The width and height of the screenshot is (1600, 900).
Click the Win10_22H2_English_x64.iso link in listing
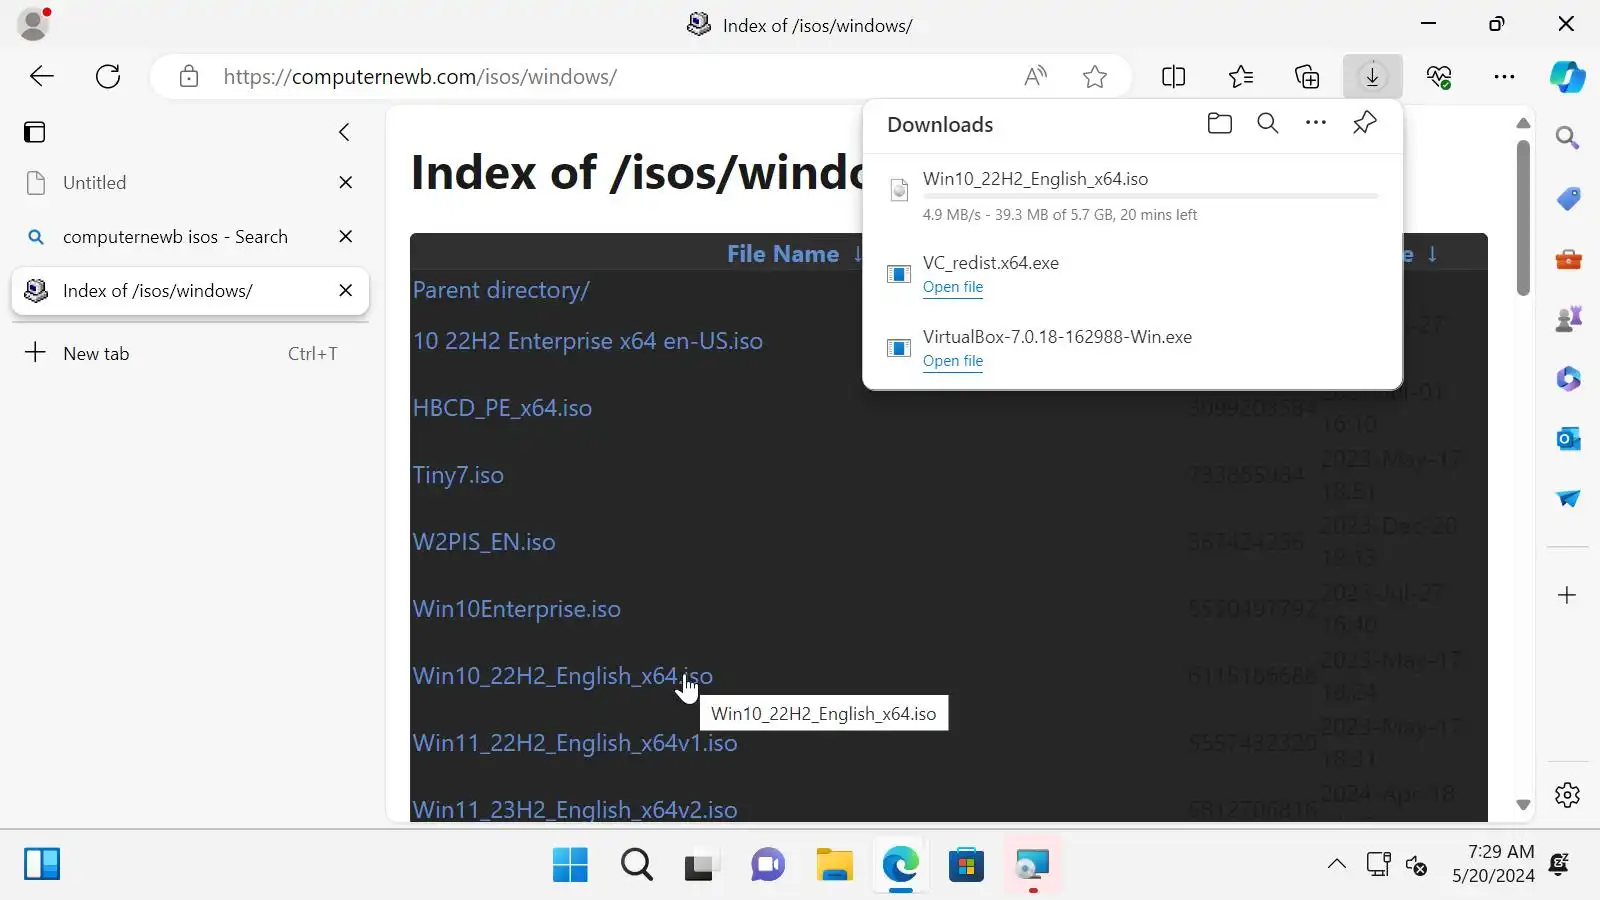tap(563, 676)
